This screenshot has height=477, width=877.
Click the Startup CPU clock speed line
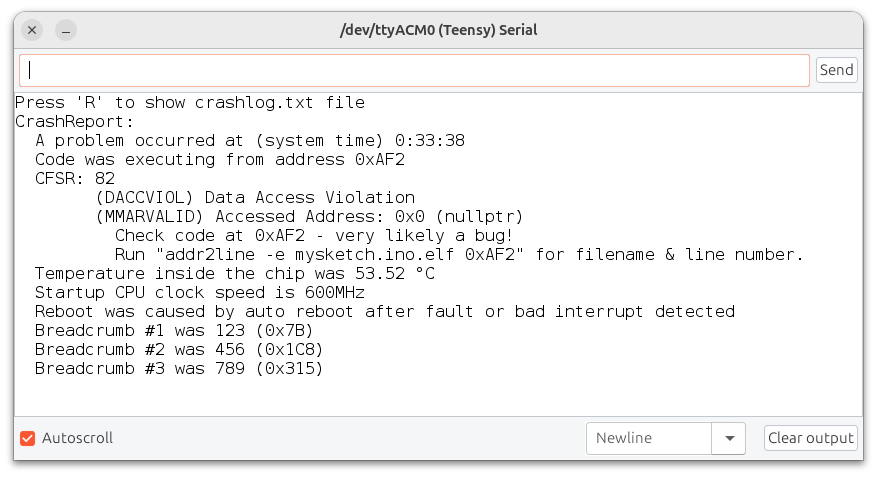200,293
